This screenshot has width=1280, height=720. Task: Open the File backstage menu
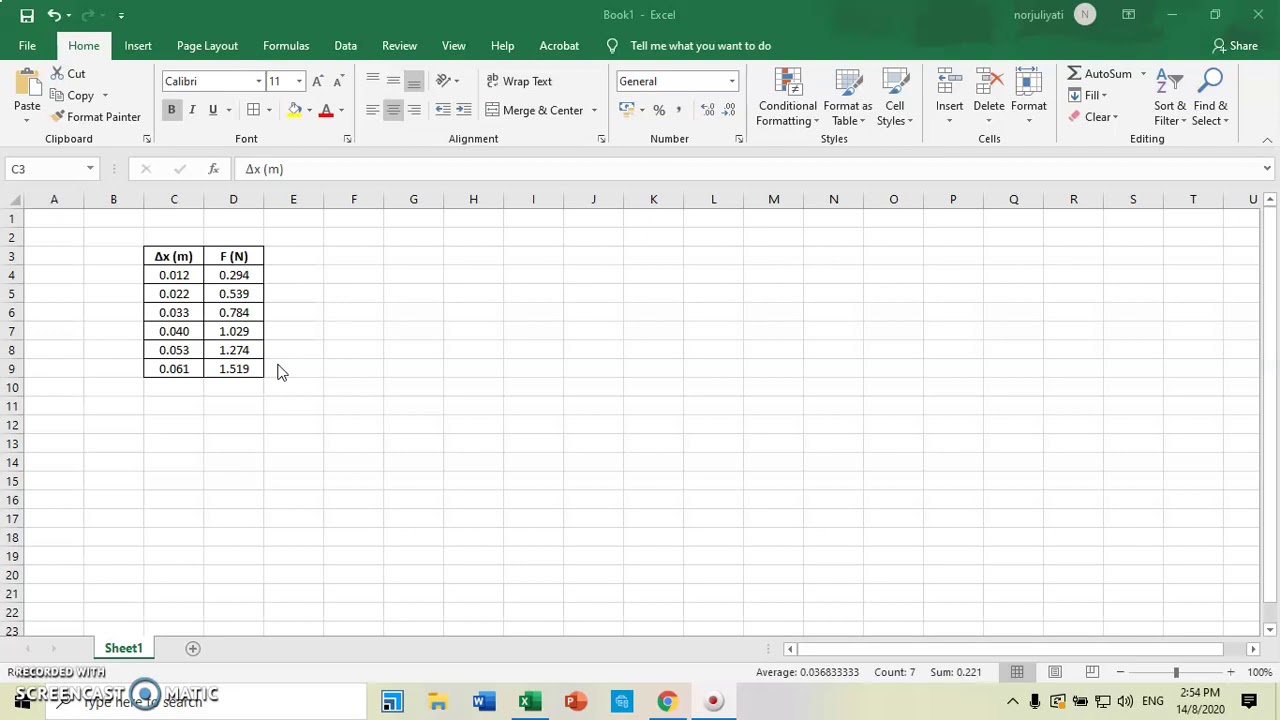pyautogui.click(x=27, y=46)
